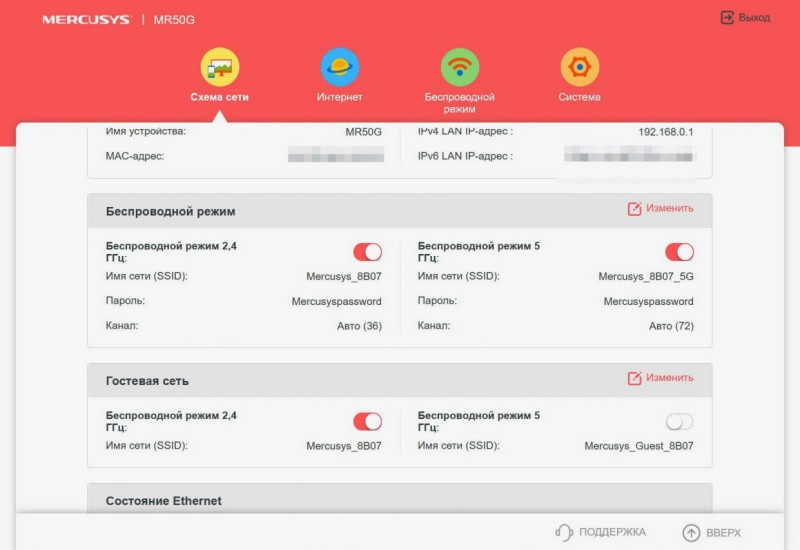800x550 pixels.
Task: Disable the 2.4 GHz wireless toggle in Беспроводной режим
Action: pos(367,252)
